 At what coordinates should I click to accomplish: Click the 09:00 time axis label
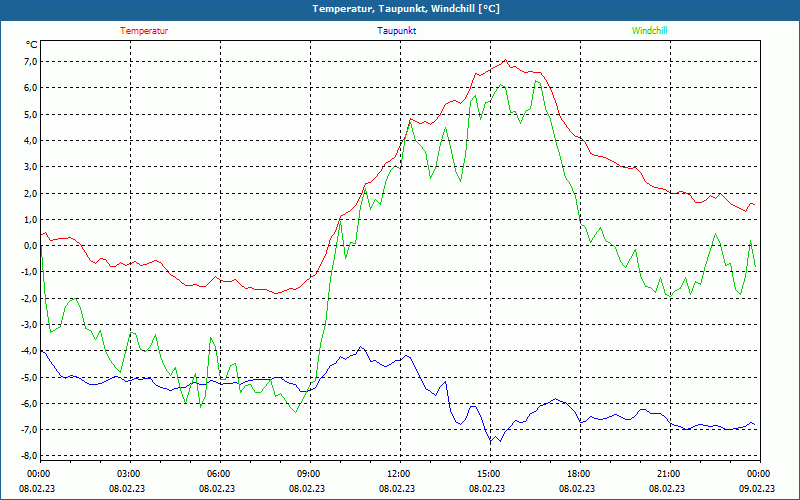coord(308,473)
